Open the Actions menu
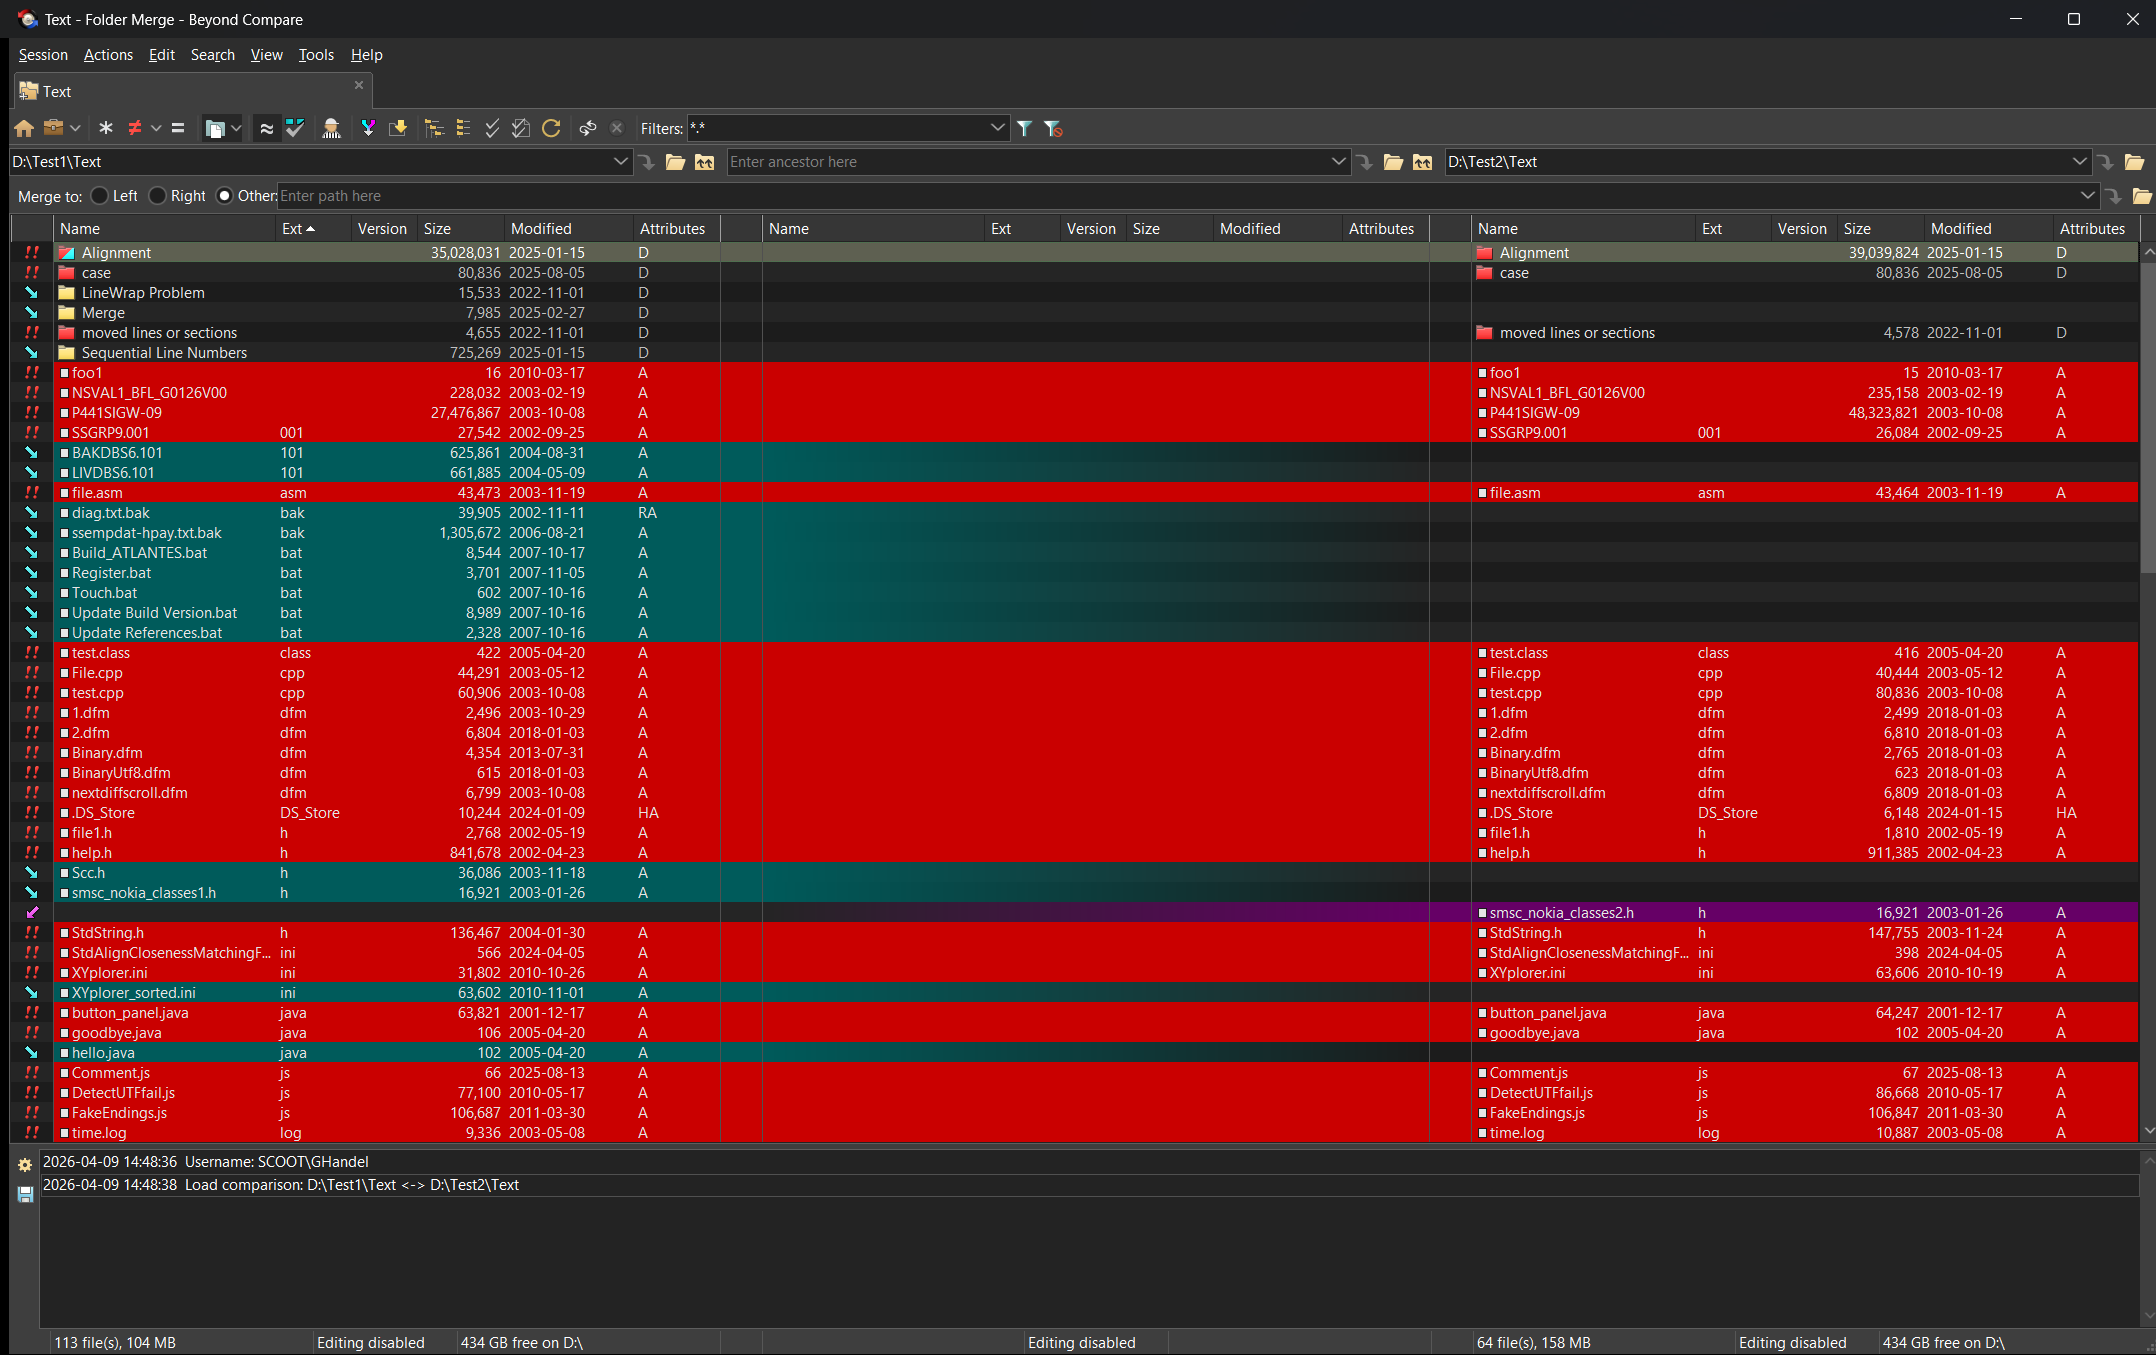Image resolution: width=2156 pixels, height=1355 pixels. (x=108, y=55)
